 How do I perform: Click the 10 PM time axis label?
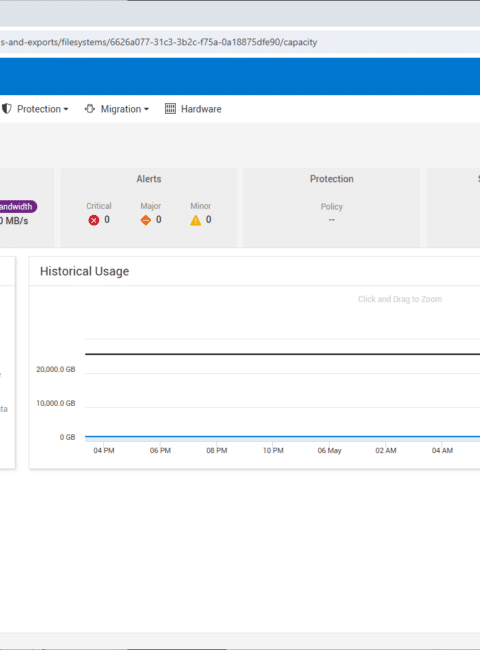click(x=273, y=450)
